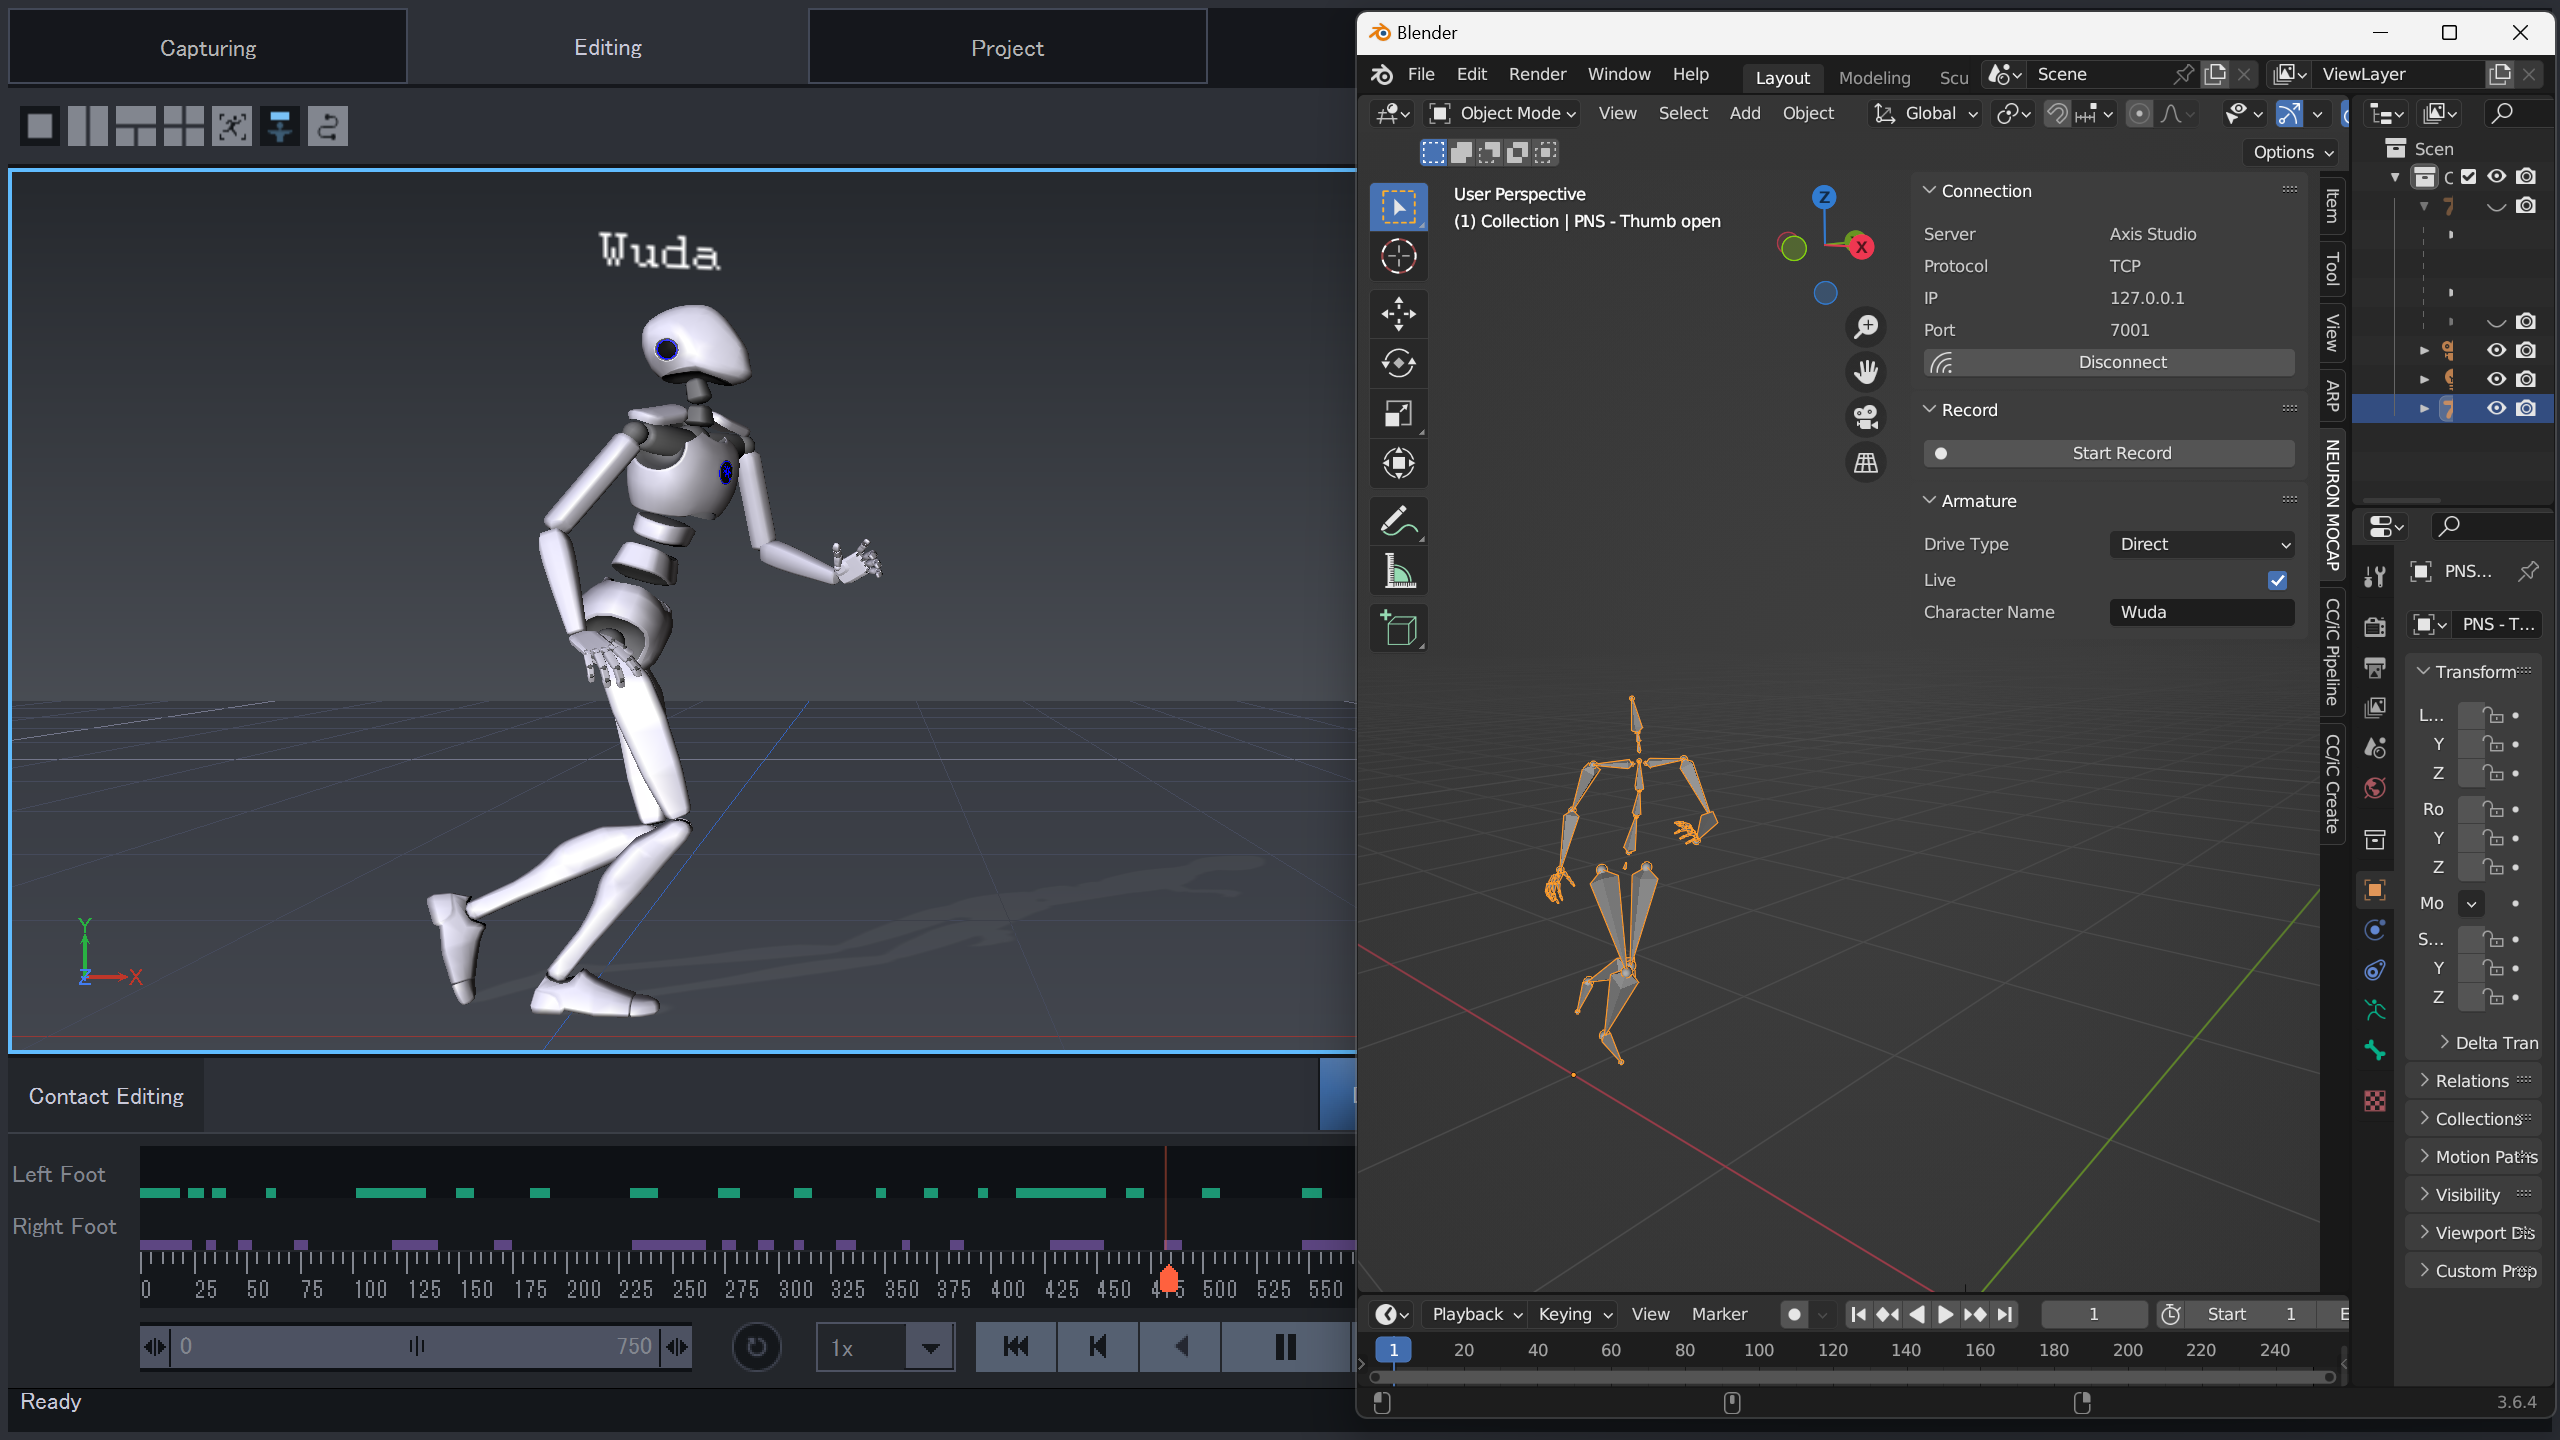Expand the Relations panel
The height and width of the screenshot is (1440, 2560).
pyautogui.click(x=2471, y=1081)
